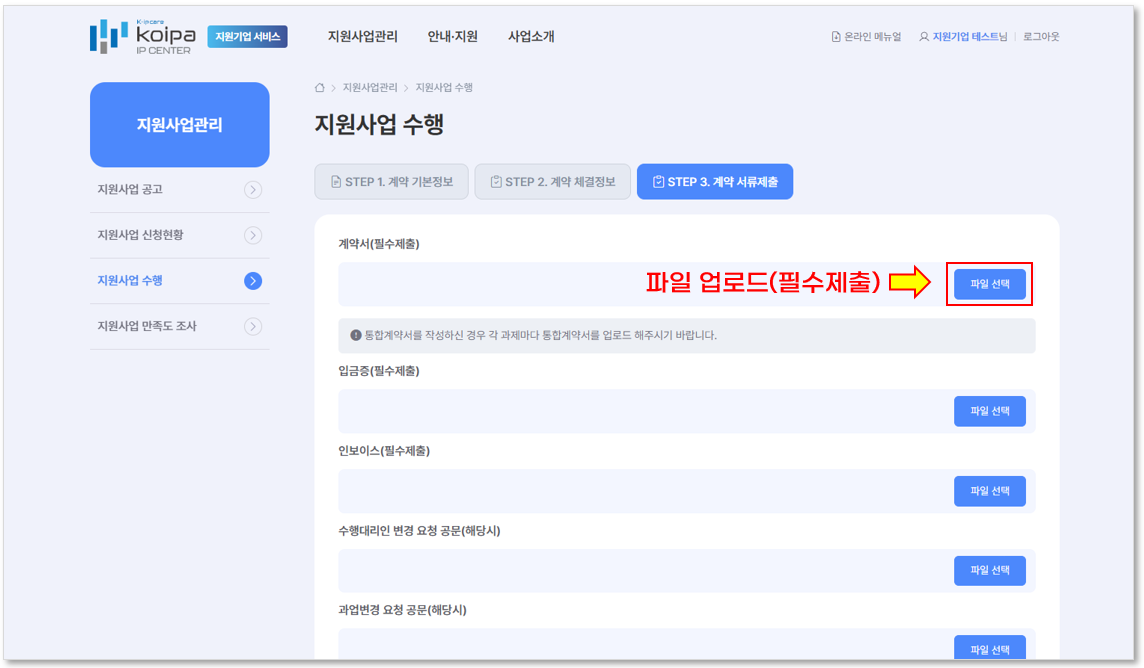The image size is (1144, 668).
Task: Open the 지원사업관리 top menu
Action: 363,36
